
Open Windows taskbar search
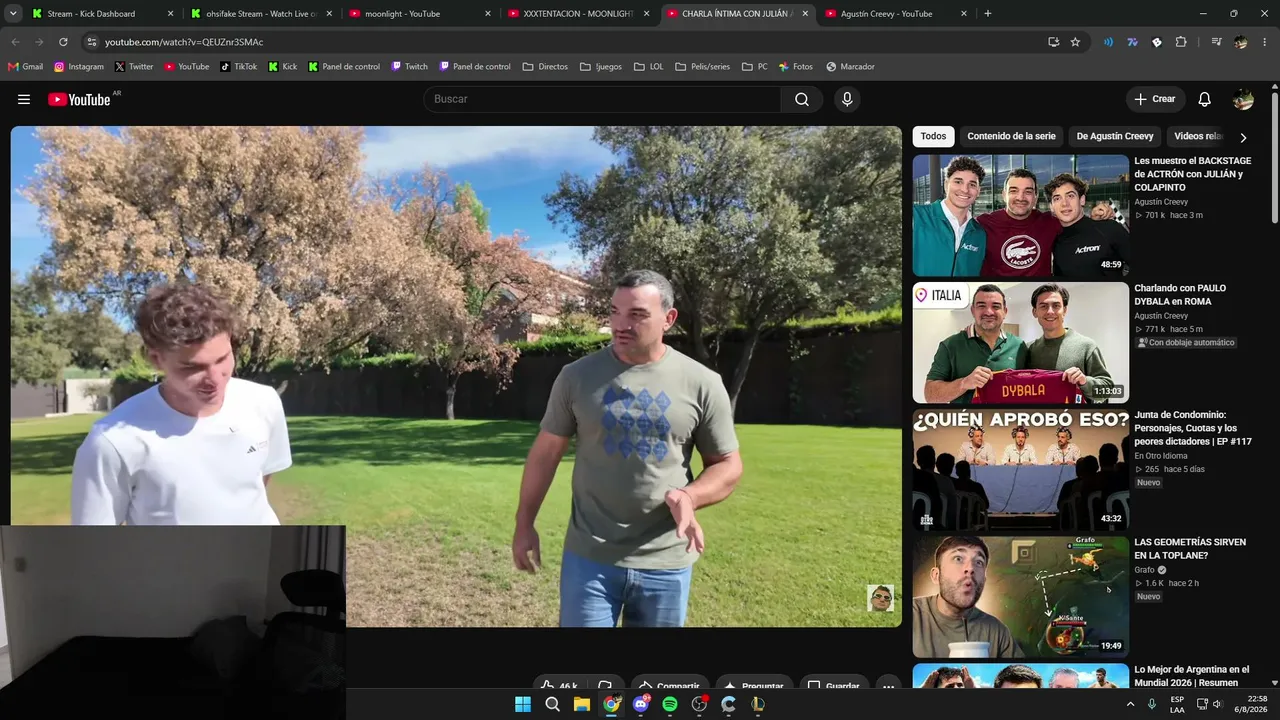pos(552,704)
